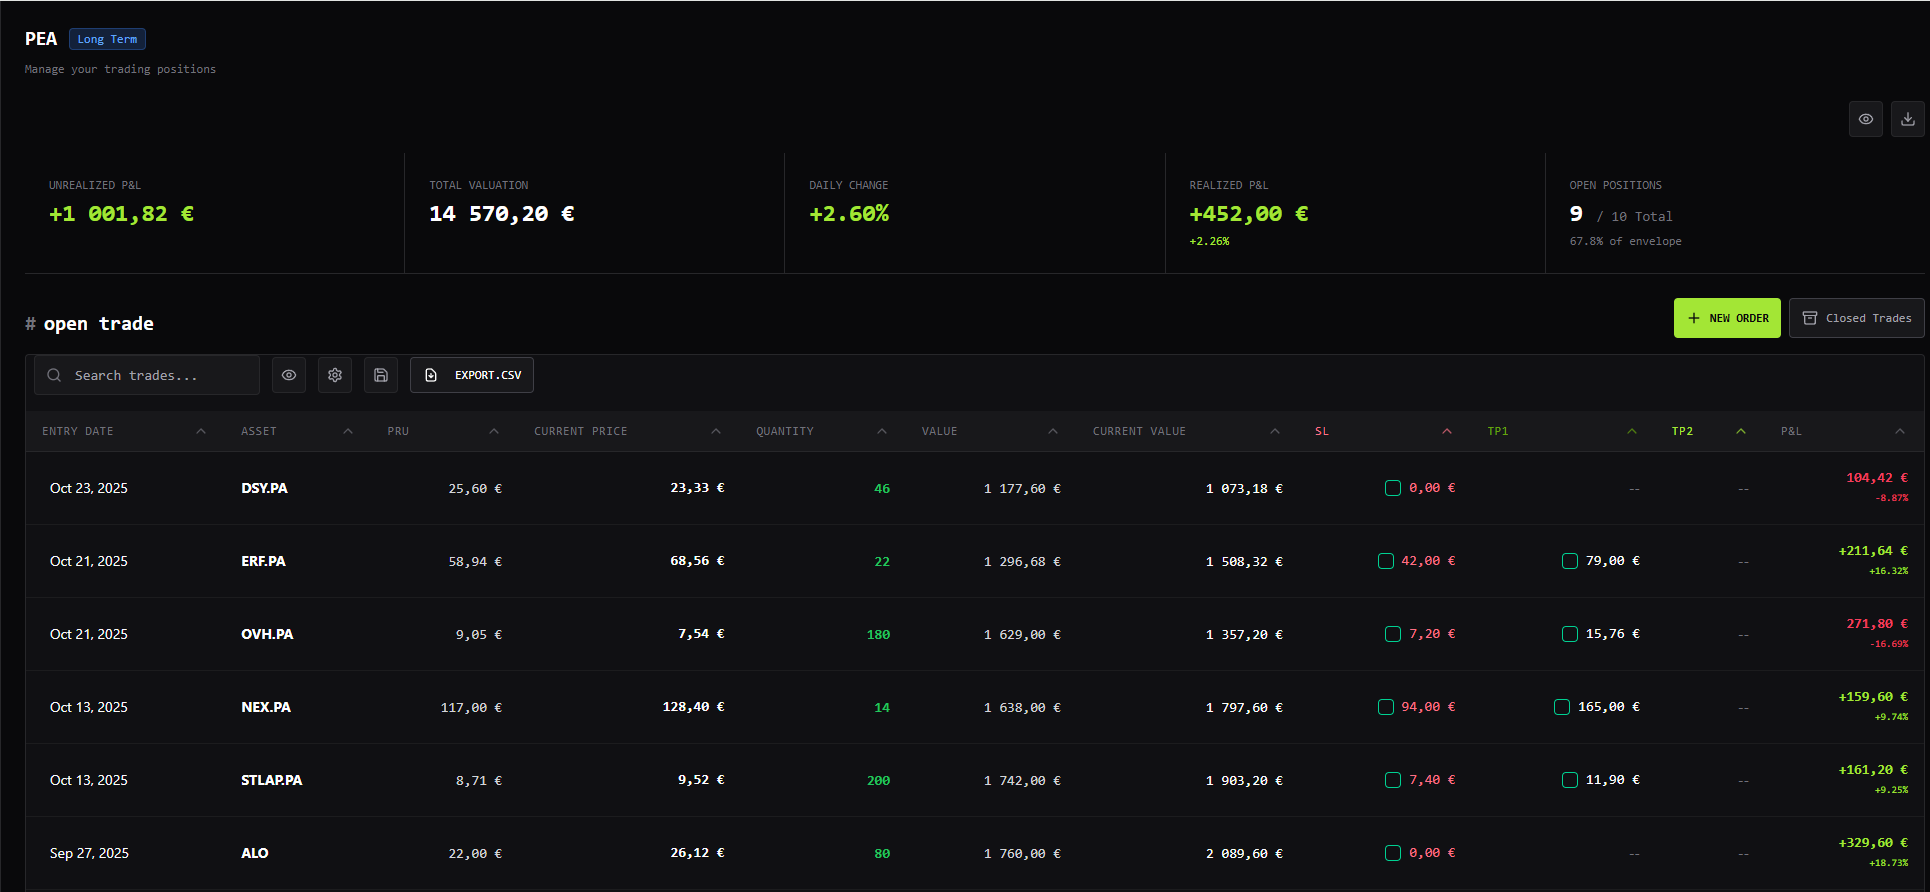The height and width of the screenshot is (892, 1930).
Task: Click the Oct 23, 2025 entry date
Action: [x=89, y=488]
